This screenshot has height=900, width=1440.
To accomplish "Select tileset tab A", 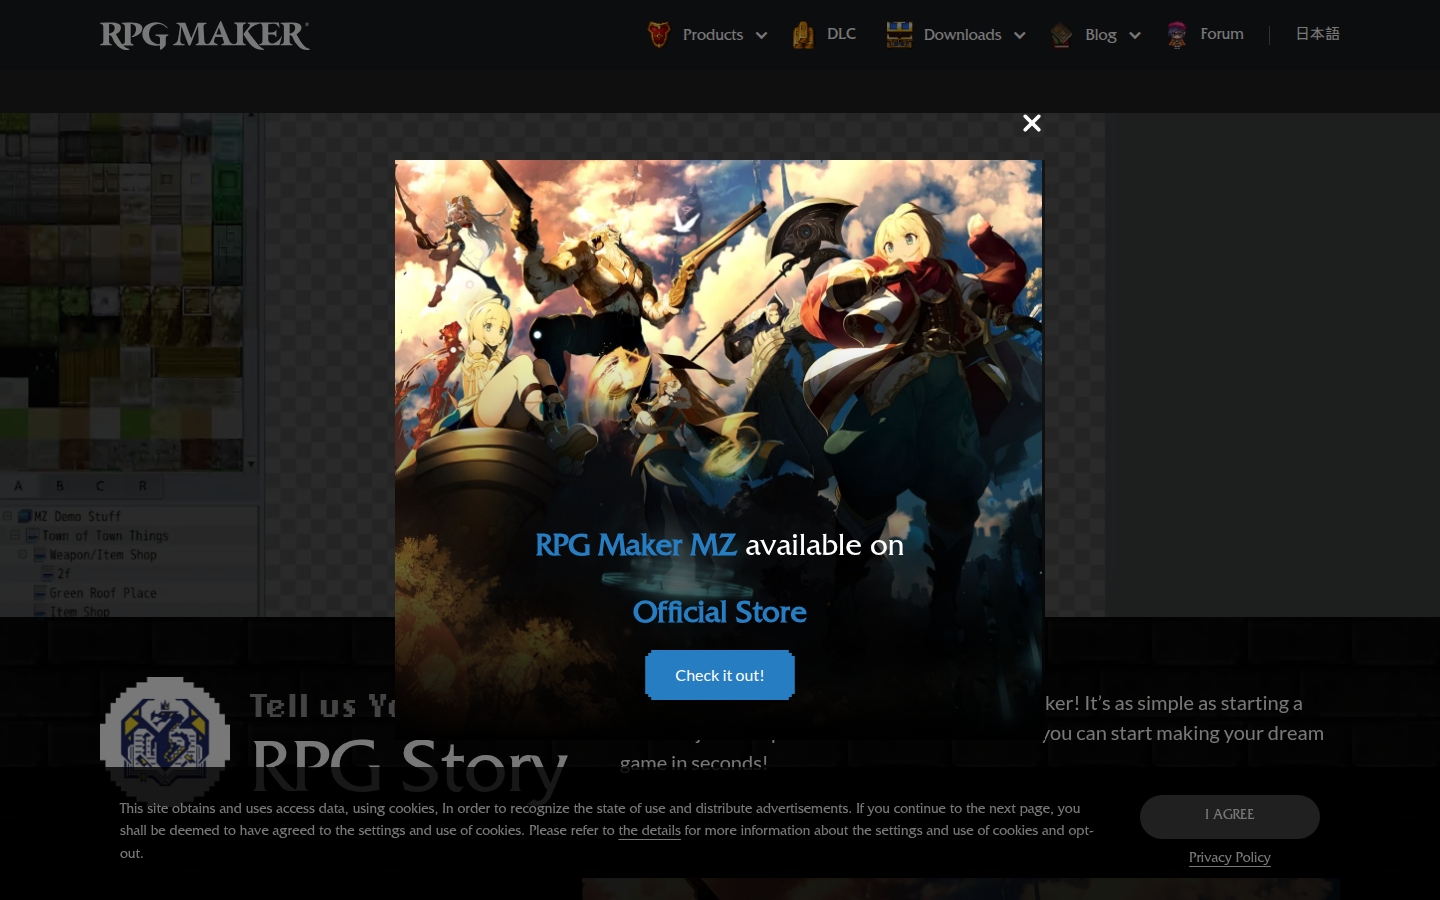I will (18, 486).
